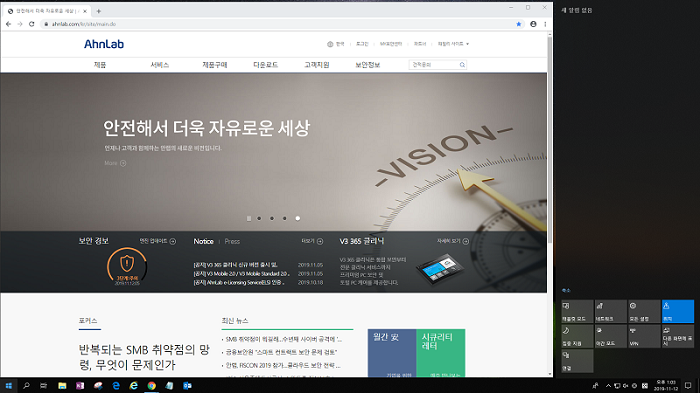Click the green Security Letter tile

click(441, 353)
